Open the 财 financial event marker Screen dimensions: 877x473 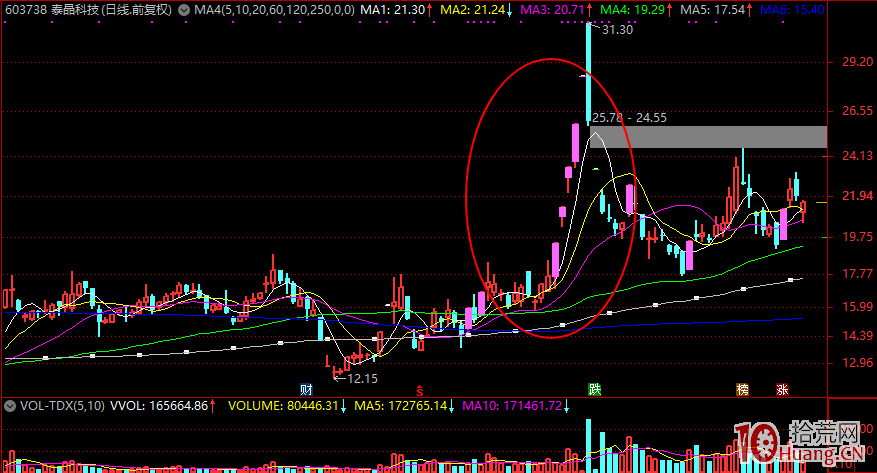(x=306, y=389)
